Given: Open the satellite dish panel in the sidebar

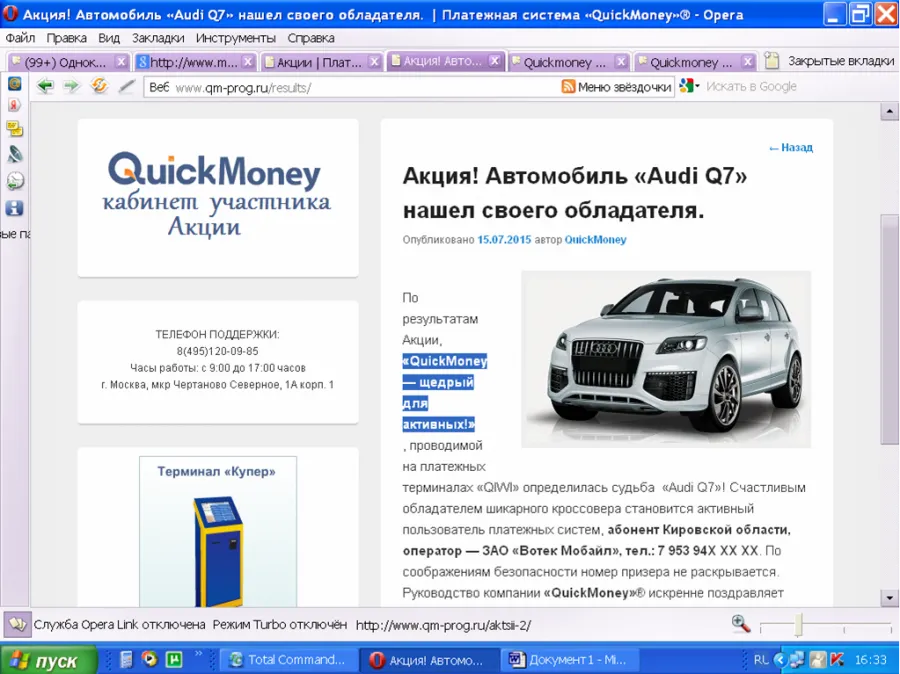Looking at the screenshot, I should point(14,154).
